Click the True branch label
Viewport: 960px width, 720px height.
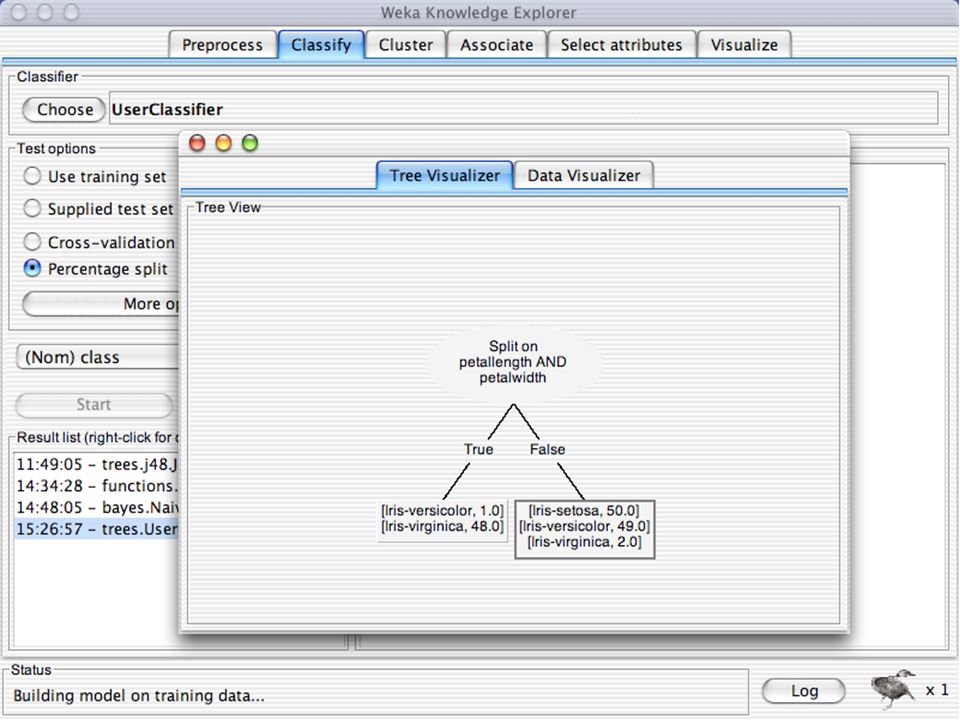pyautogui.click(x=478, y=449)
